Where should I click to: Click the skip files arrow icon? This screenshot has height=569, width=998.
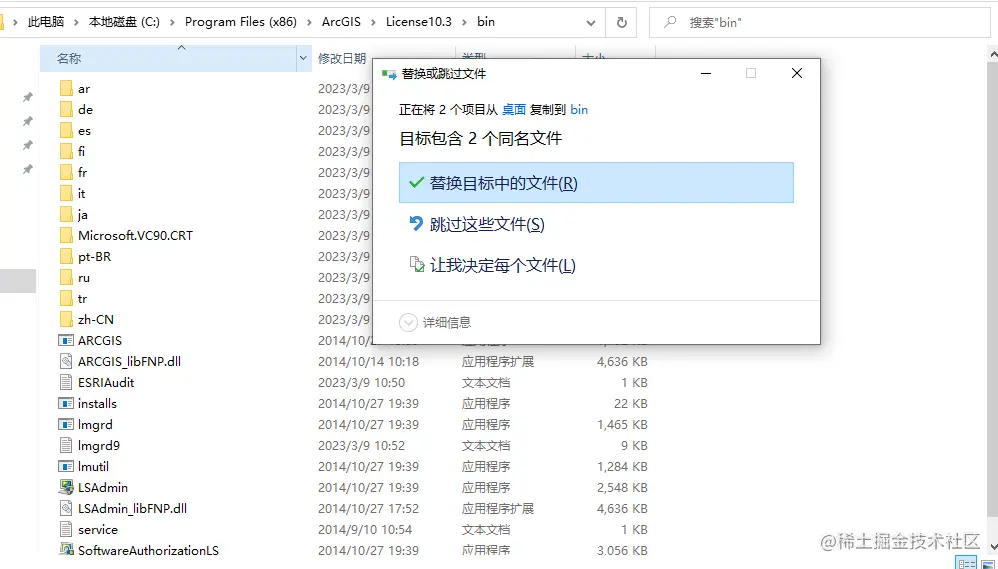tap(416, 223)
